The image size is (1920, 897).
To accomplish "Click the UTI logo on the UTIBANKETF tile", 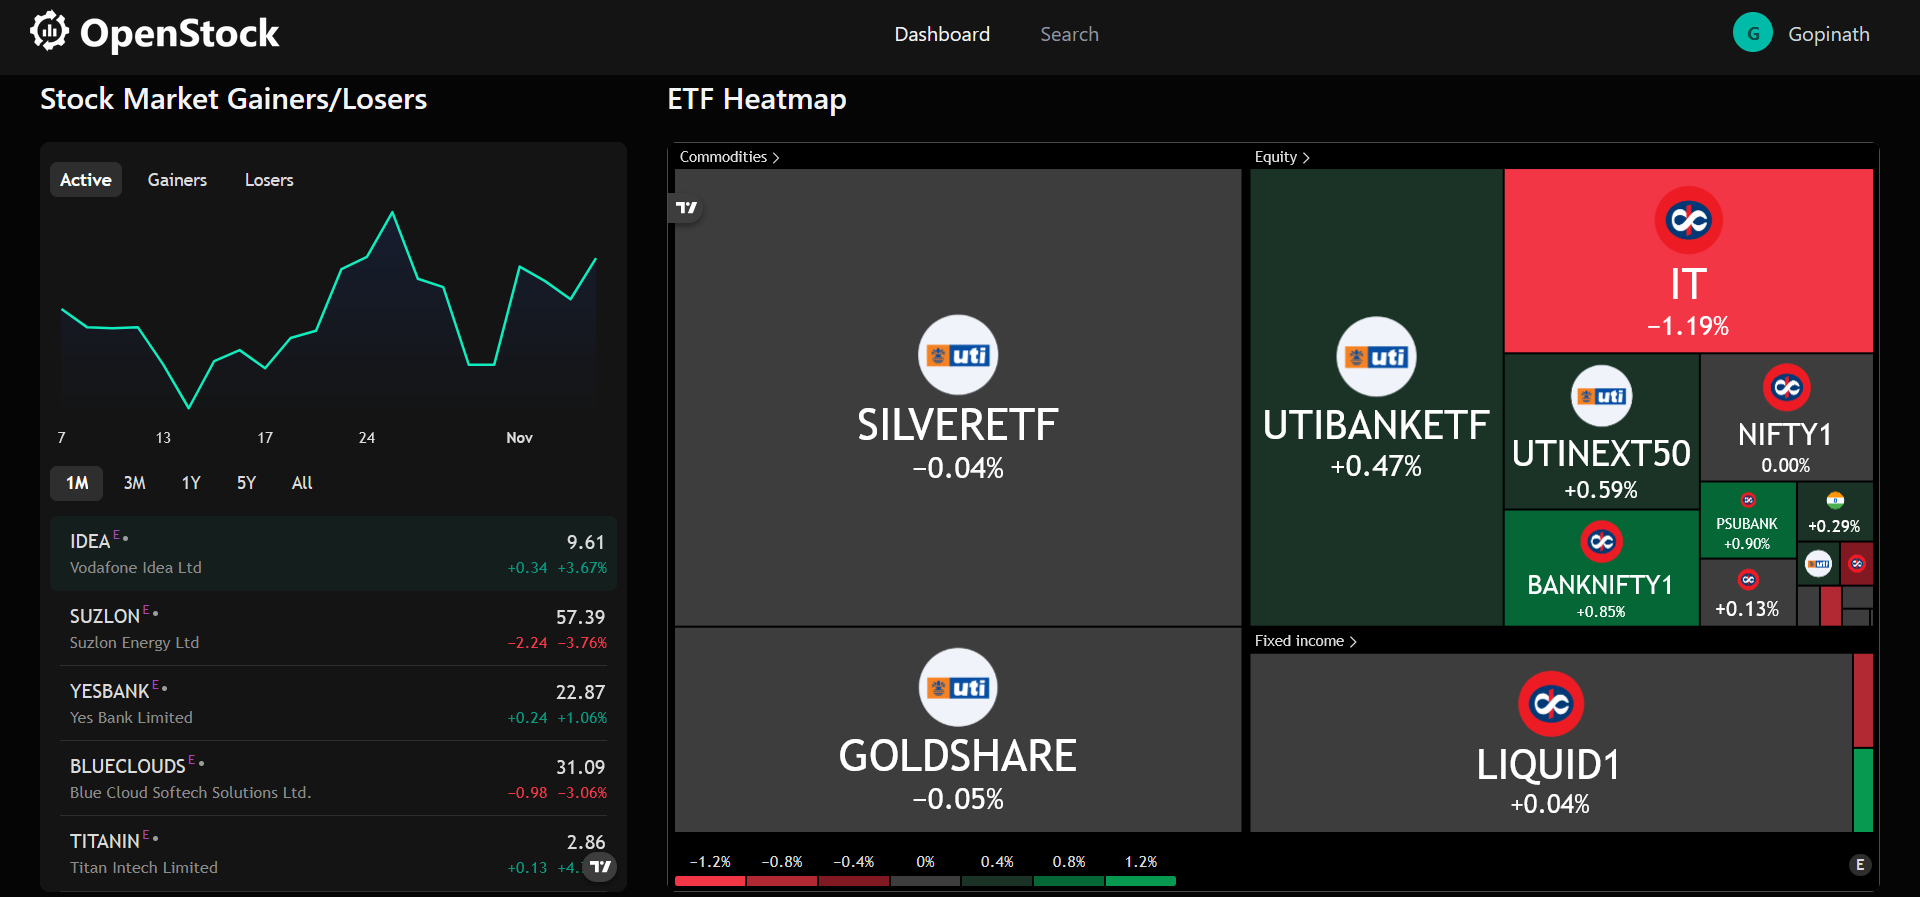I will tap(1376, 357).
